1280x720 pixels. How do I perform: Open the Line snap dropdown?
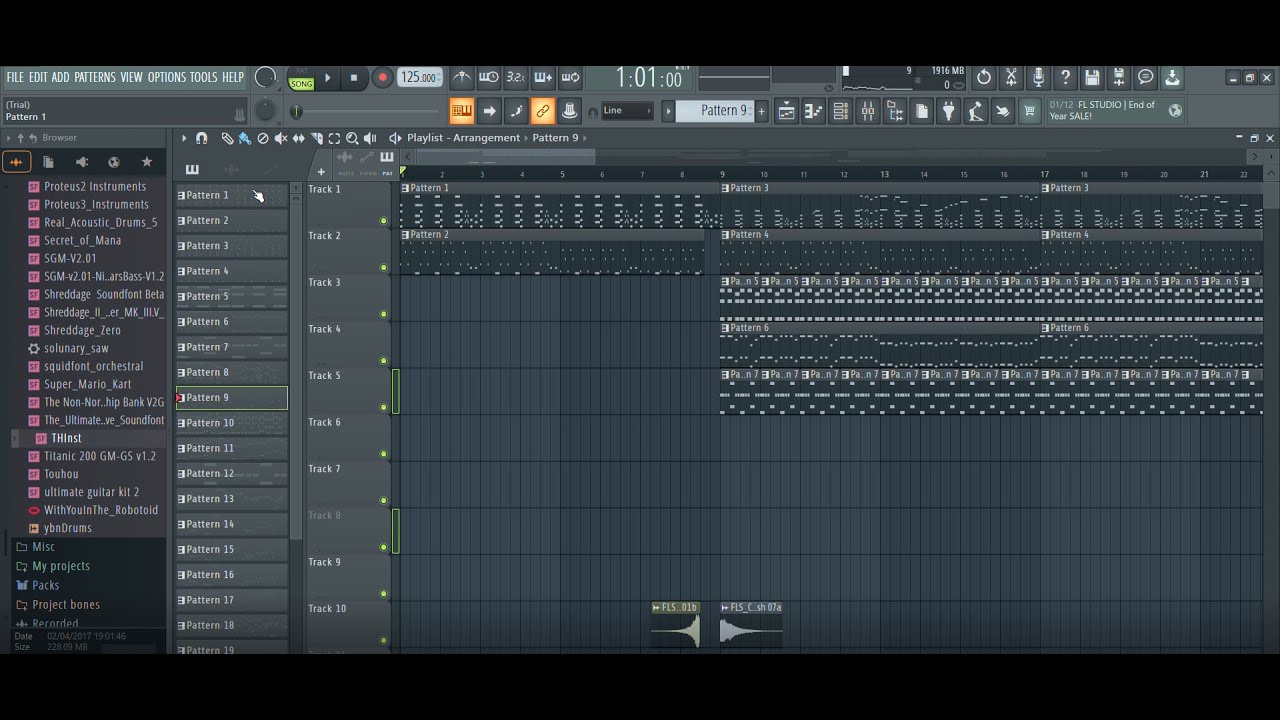click(x=627, y=111)
